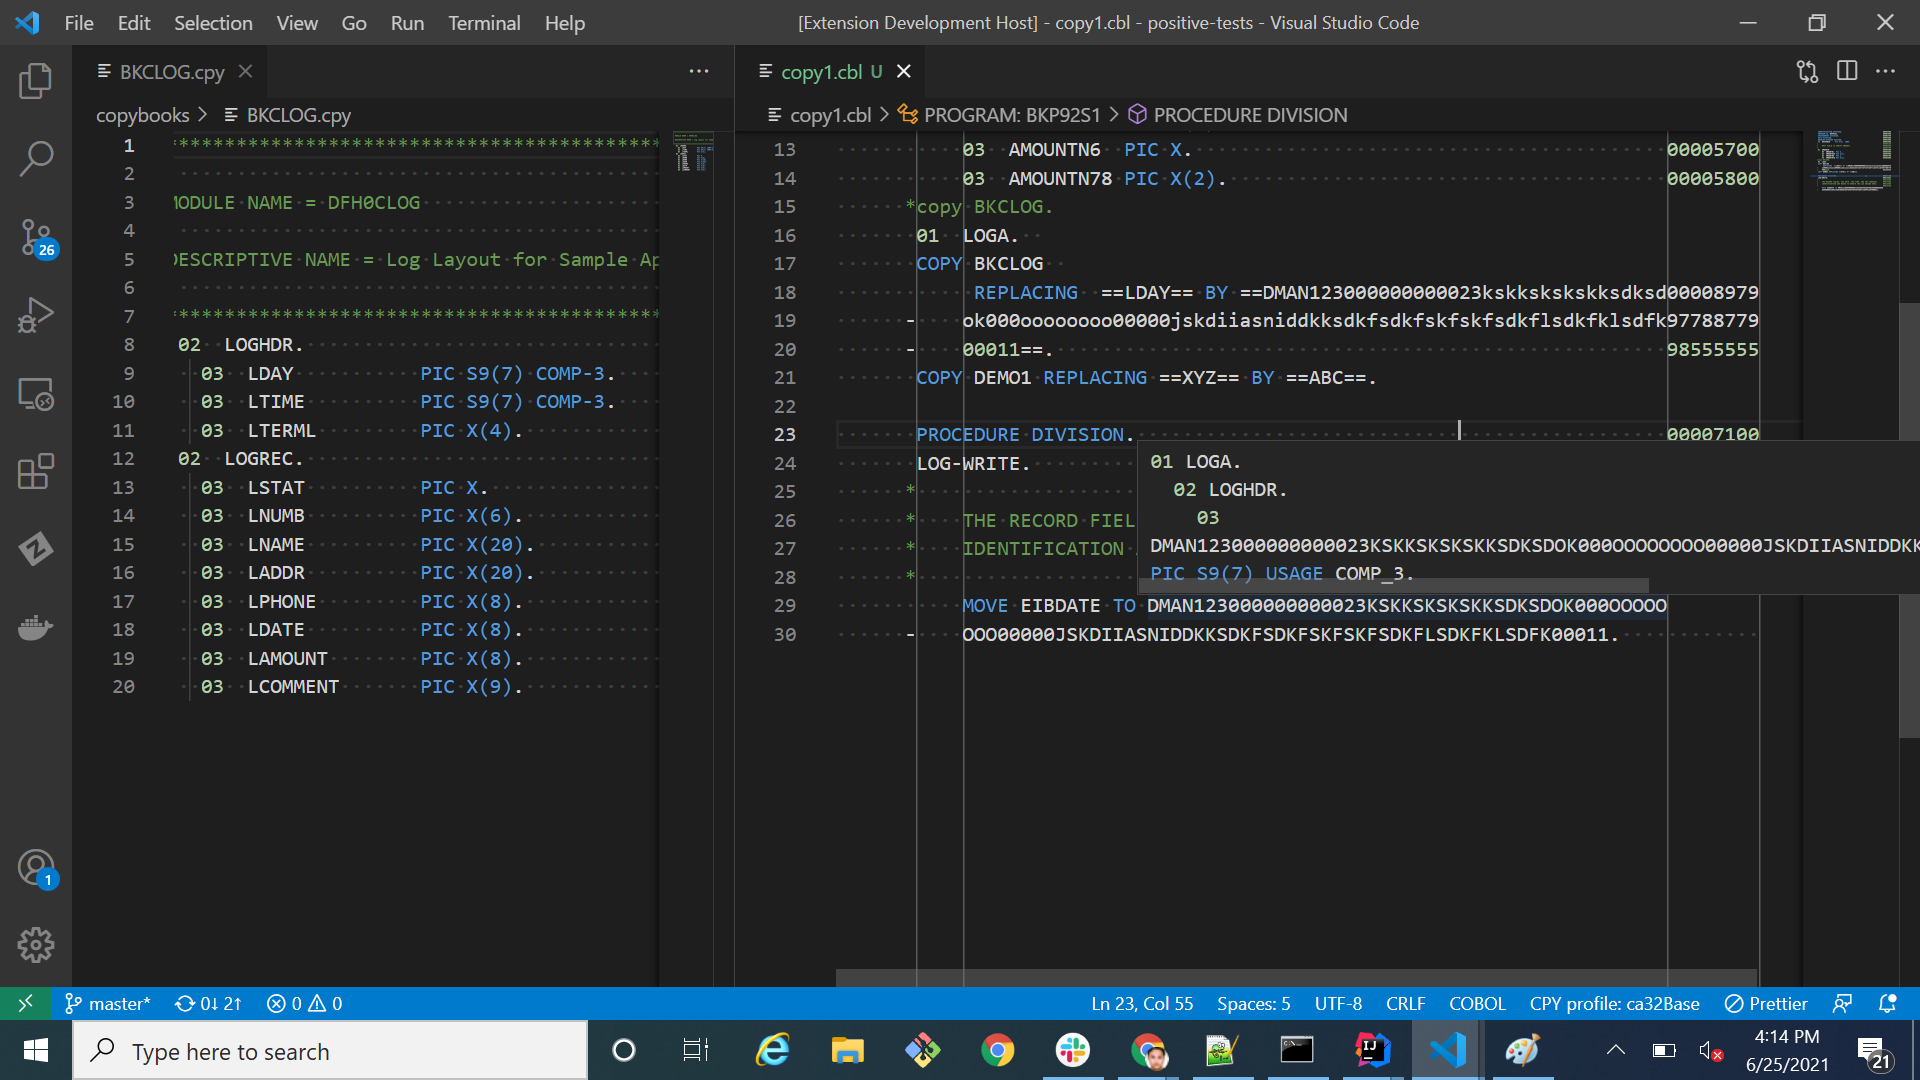Change Ln 23, Col 55 cursor position
1920x1080 pixels.
(x=1142, y=1003)
